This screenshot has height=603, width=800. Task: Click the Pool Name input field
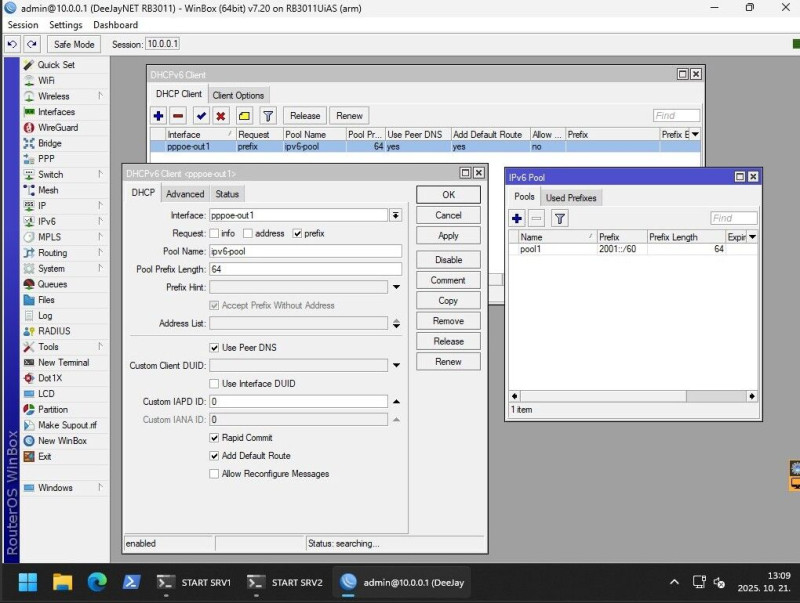click(x=306, y=251)
